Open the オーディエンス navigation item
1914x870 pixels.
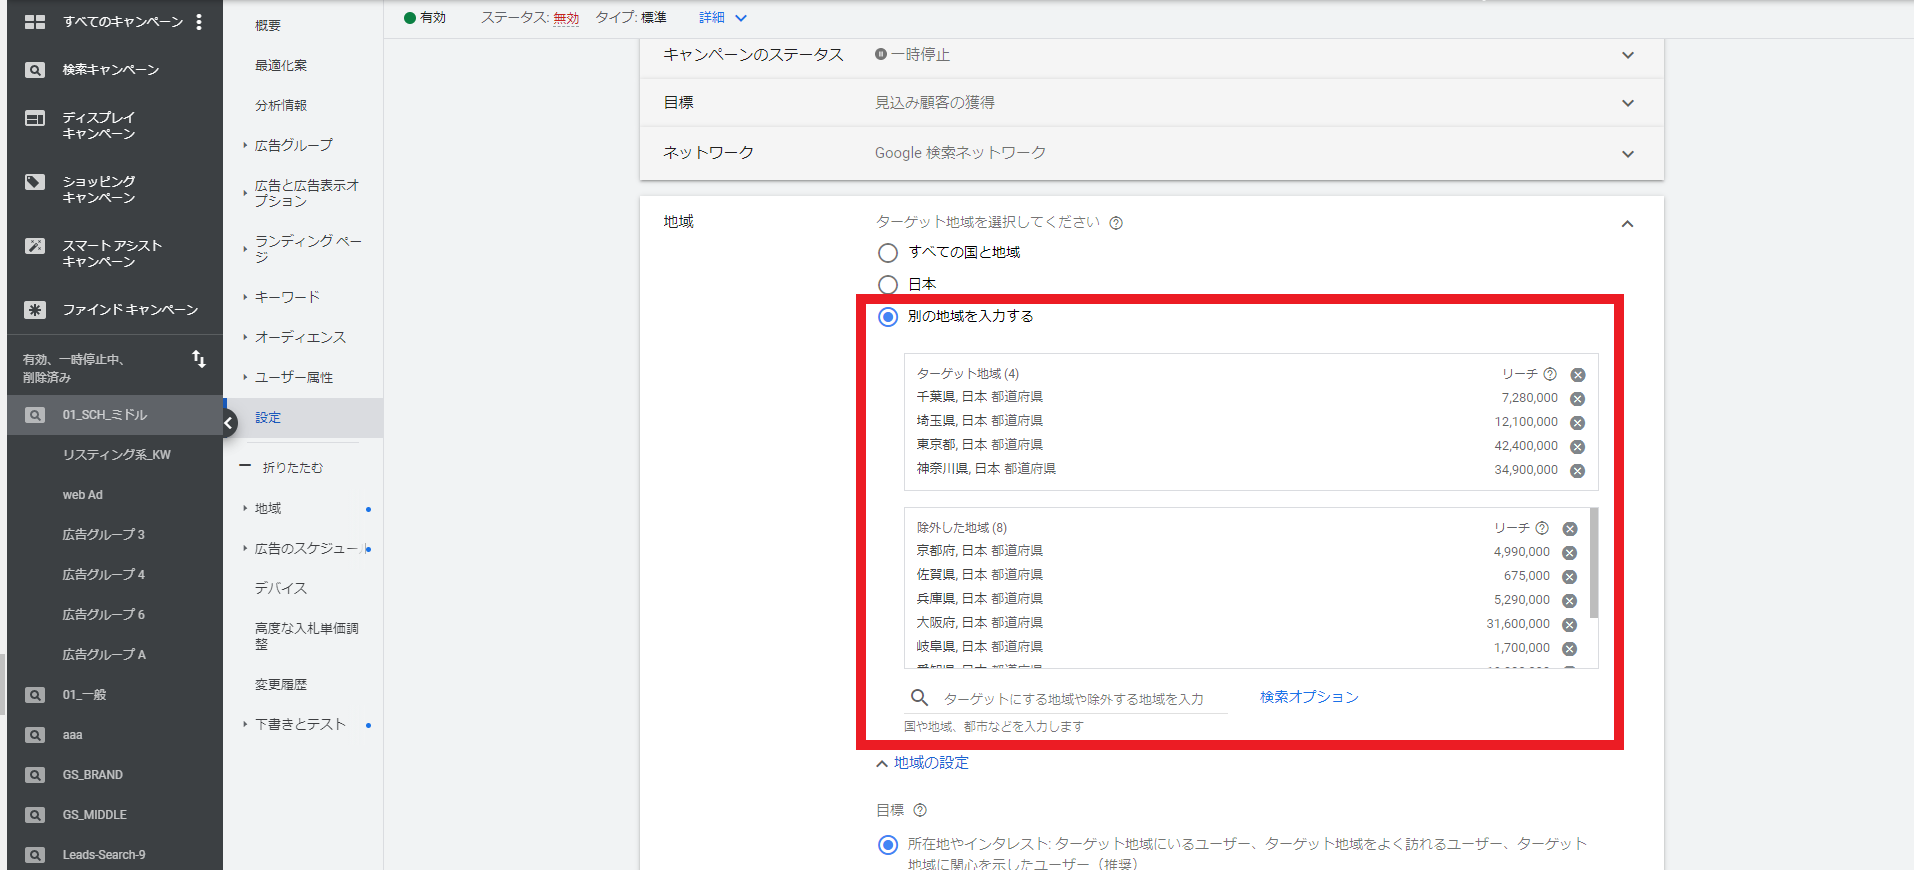(300, 337)
